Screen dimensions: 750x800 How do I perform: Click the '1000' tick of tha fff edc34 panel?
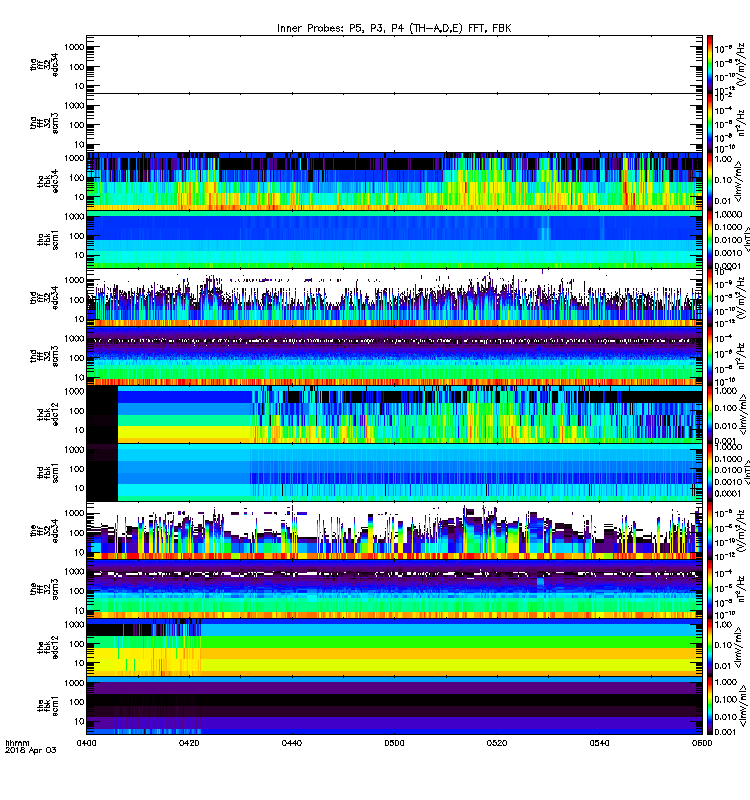point(74,47)
